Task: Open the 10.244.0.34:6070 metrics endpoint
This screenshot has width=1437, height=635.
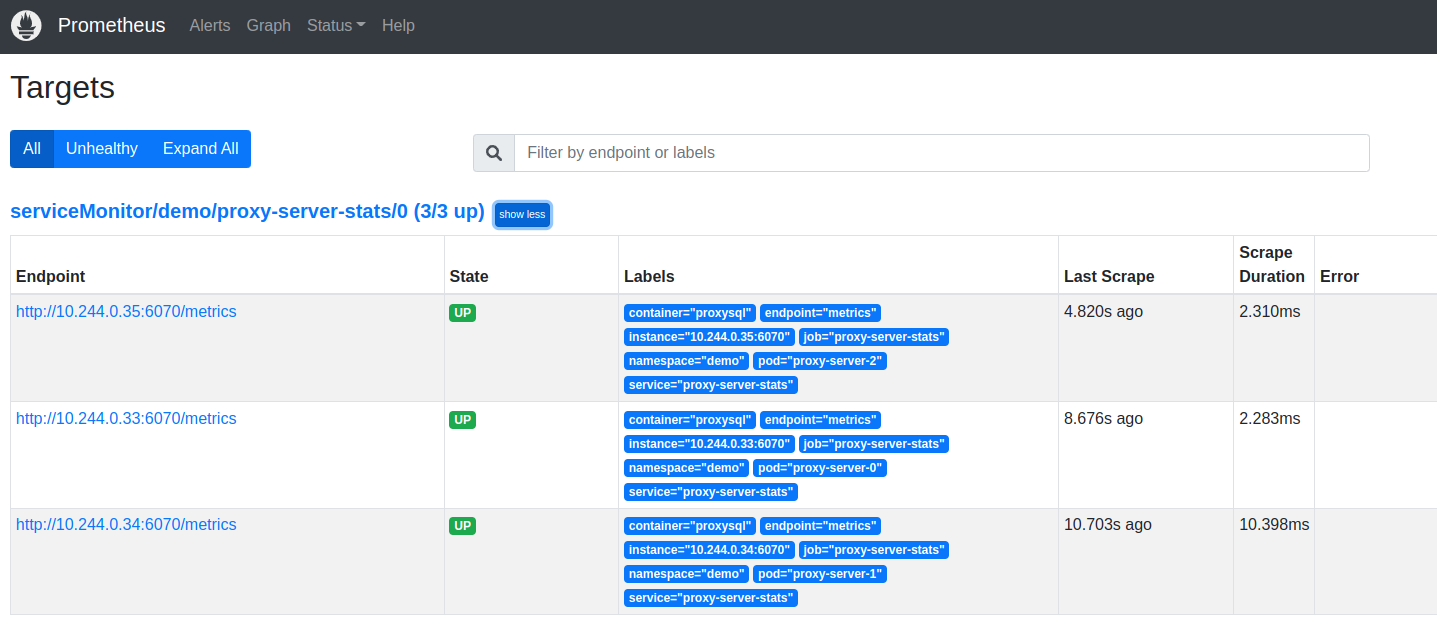Action: click(126, 525)
